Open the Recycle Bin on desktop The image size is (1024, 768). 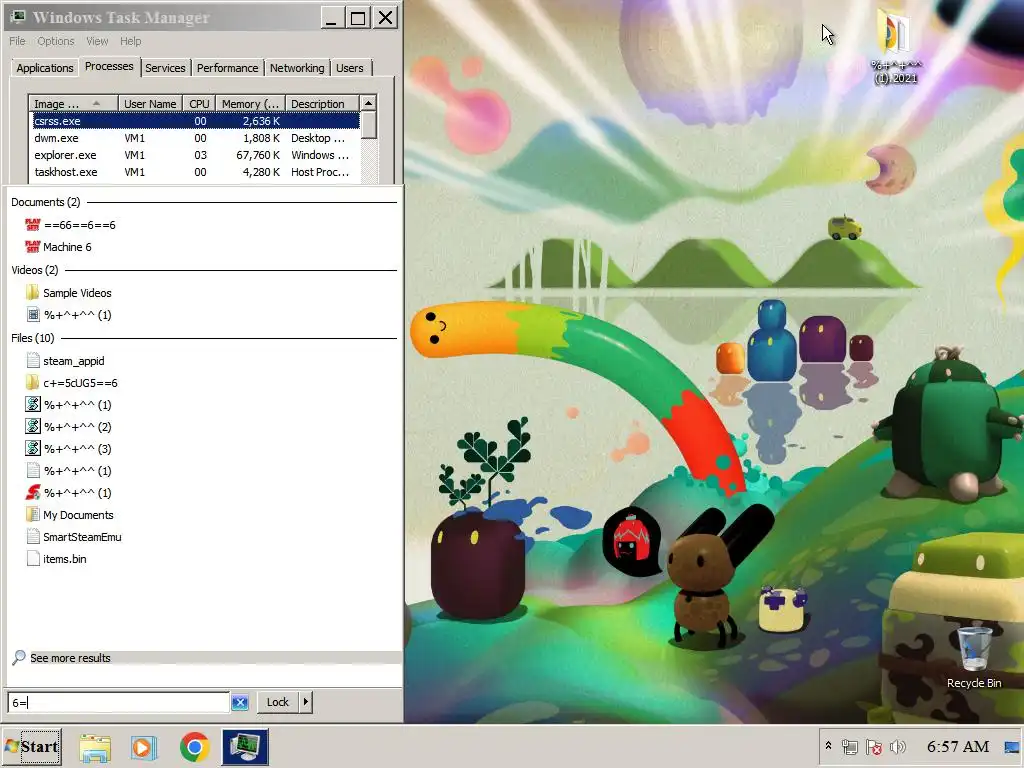974,657
